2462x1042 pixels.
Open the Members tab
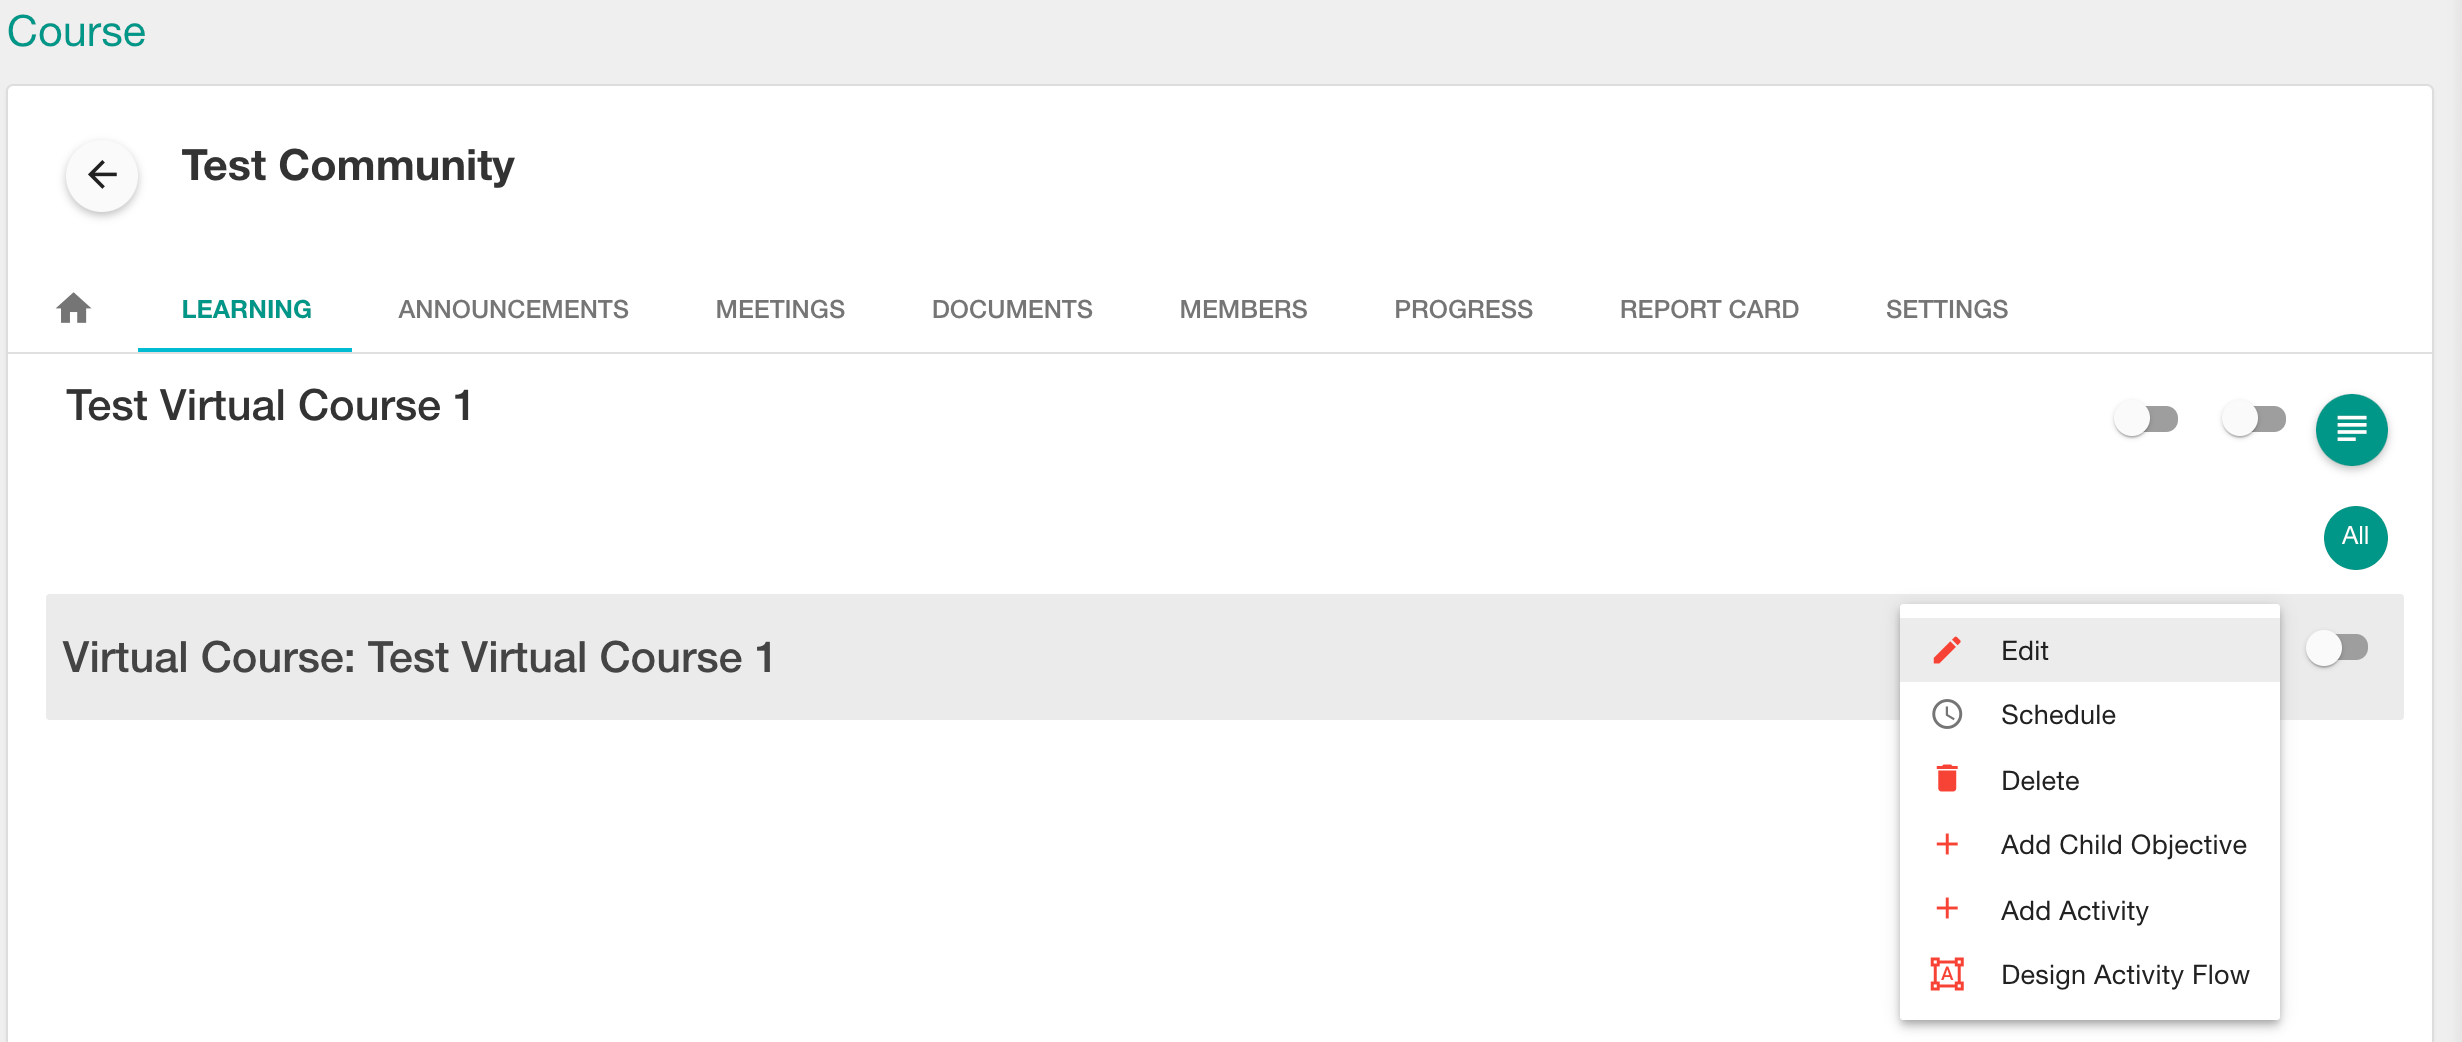click(1243, 309)
